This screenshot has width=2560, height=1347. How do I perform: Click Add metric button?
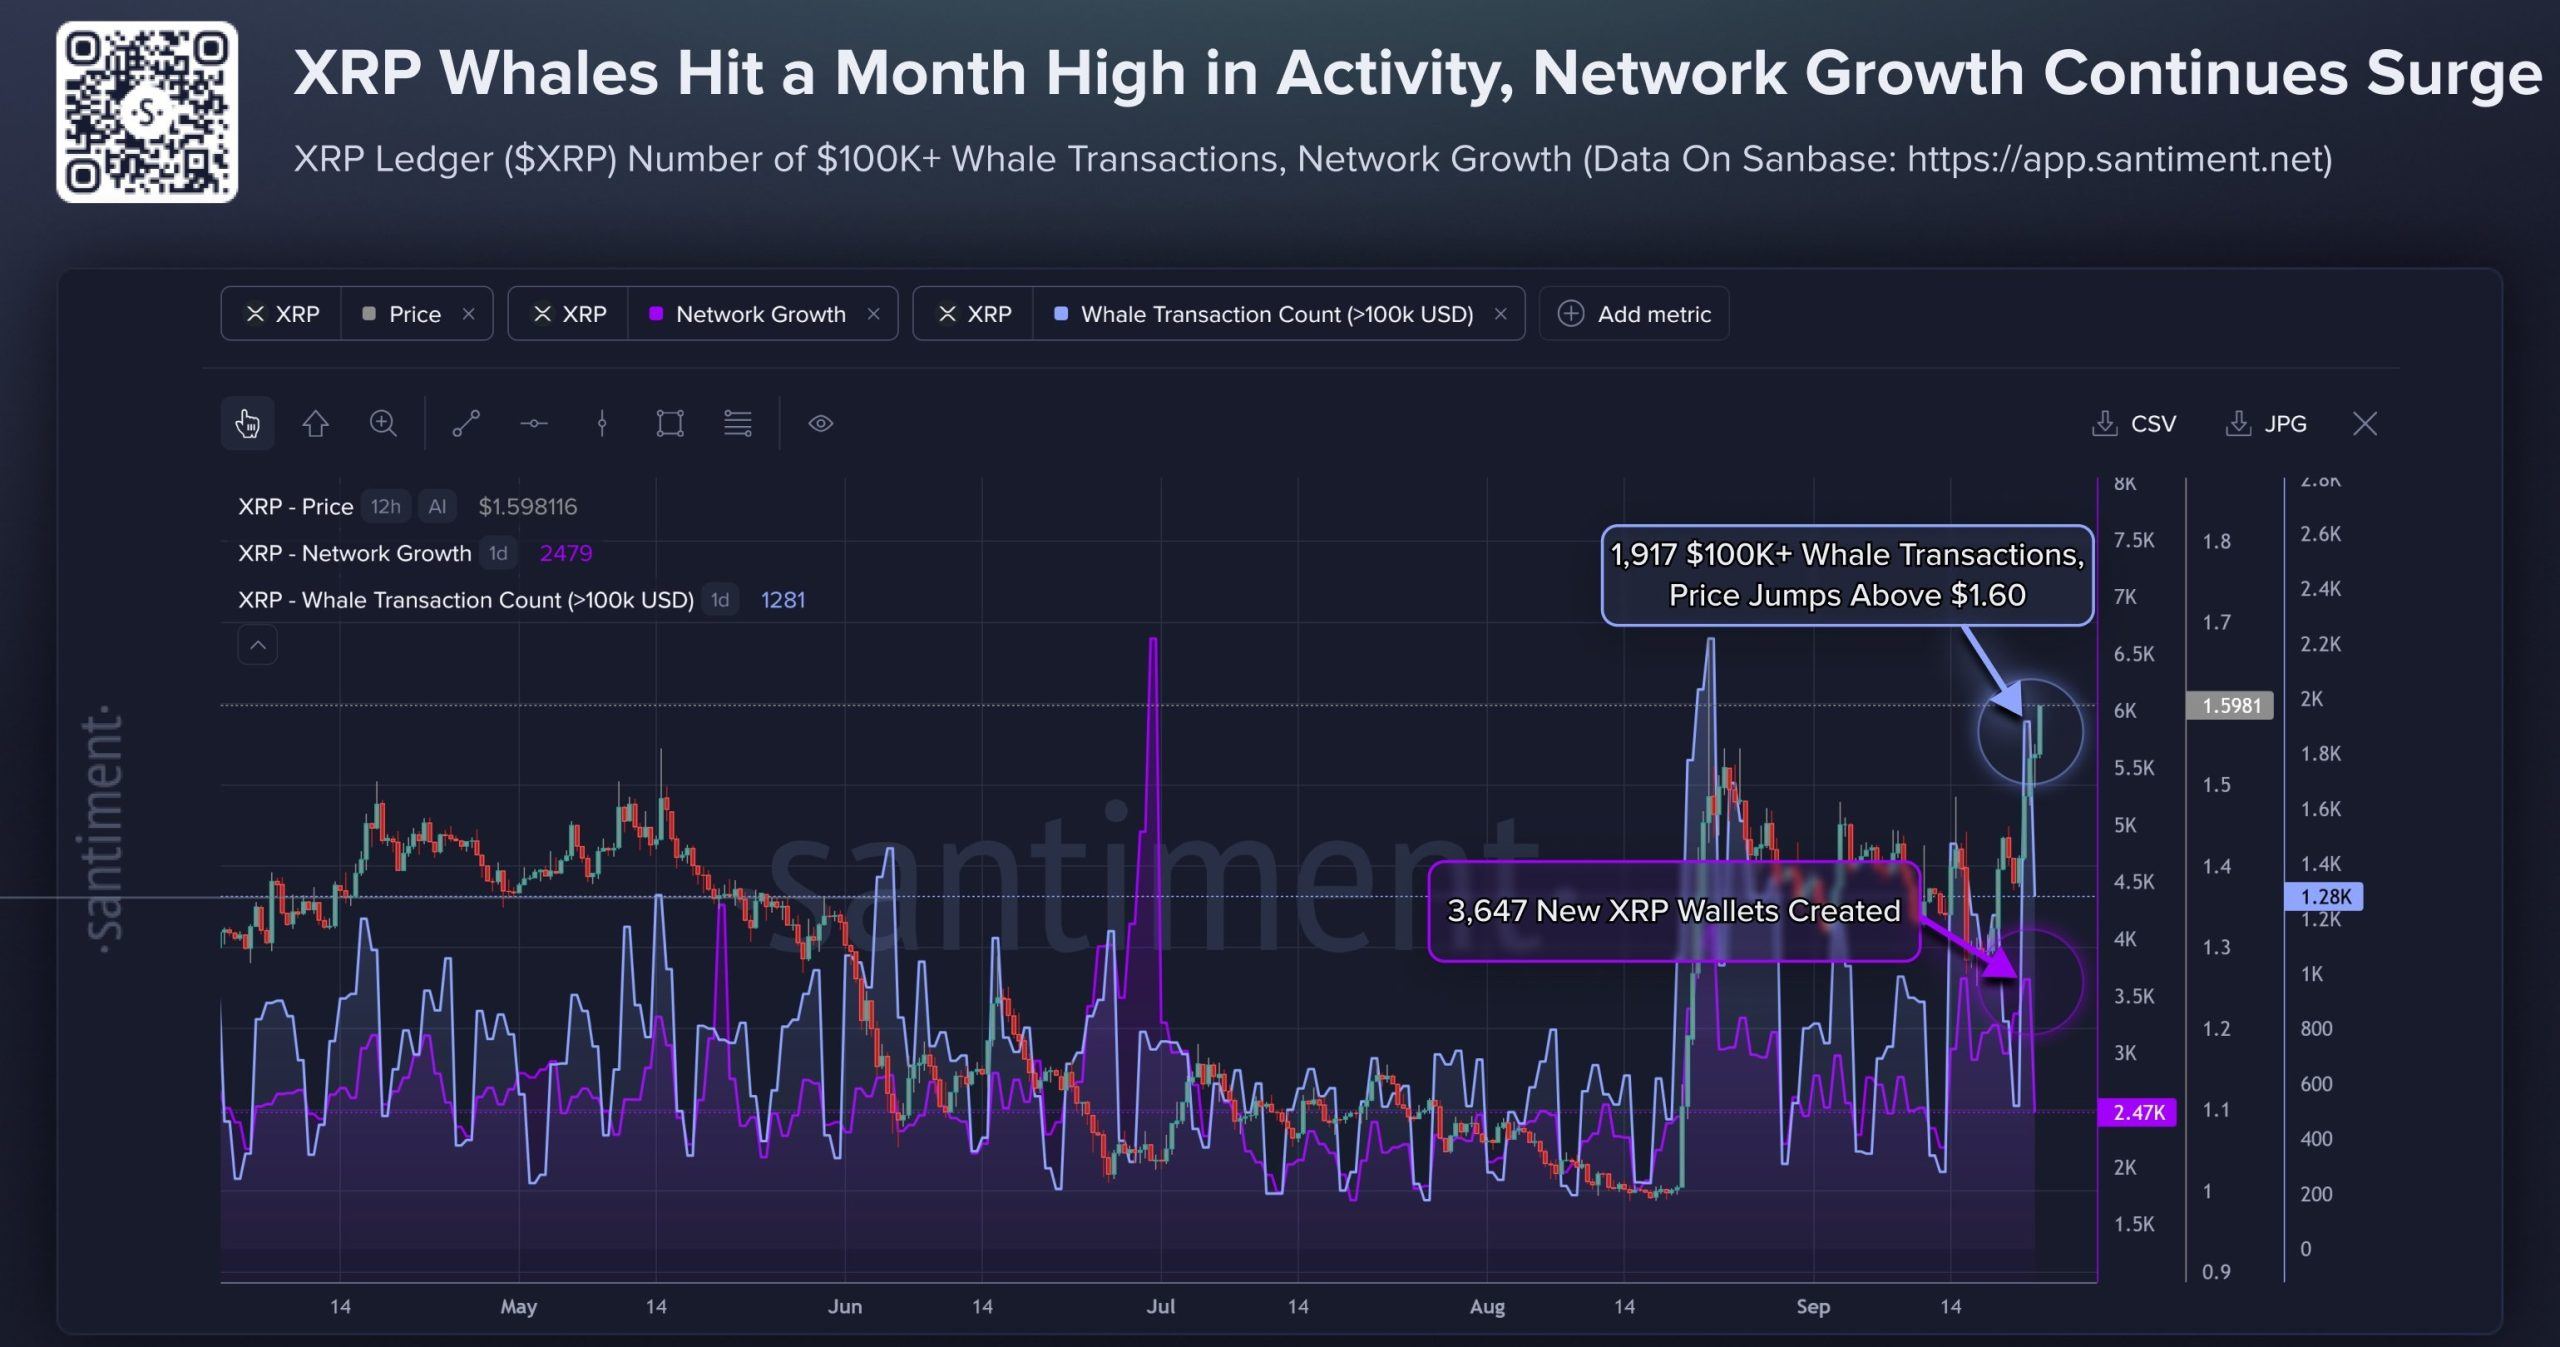(x=1634, y=314)
